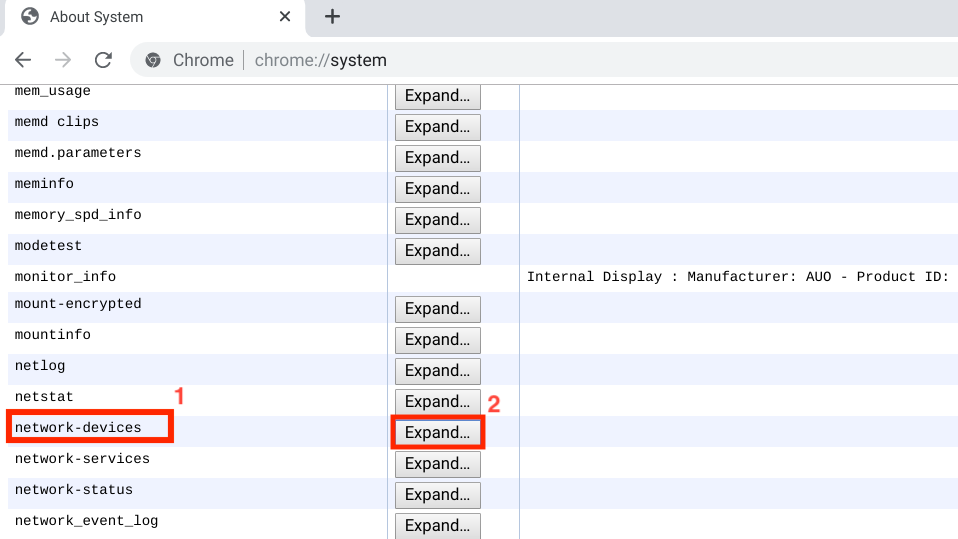Open a new tab with plus icon
Screen dimensions: 958x539
(x=332, y=16)
